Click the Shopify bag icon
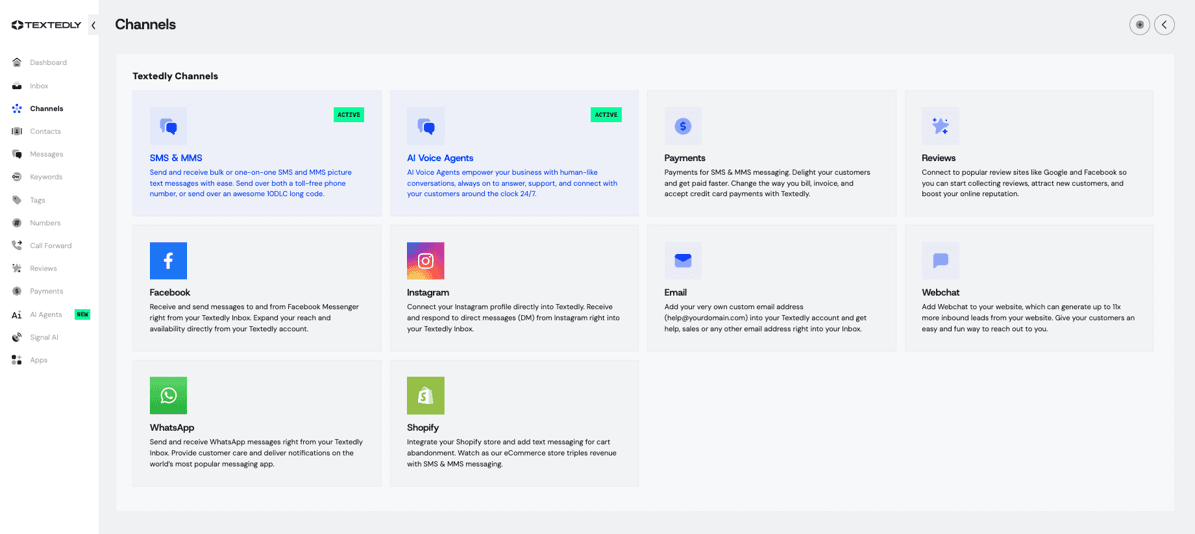Viewport: 1195px width, 534px height. tap(426, 395)
